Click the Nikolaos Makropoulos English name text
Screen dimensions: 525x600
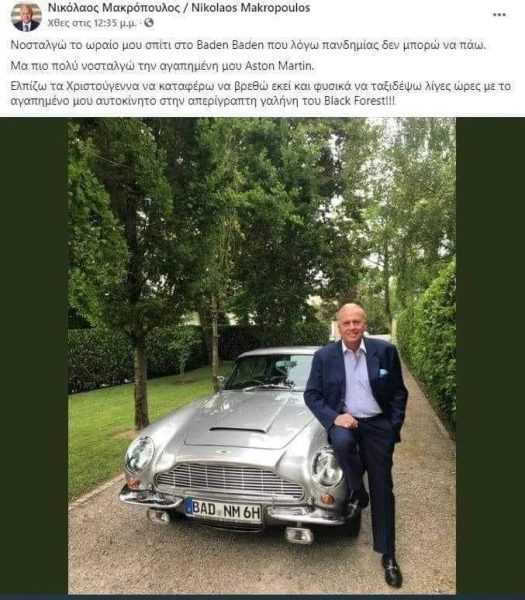[250, 8]
